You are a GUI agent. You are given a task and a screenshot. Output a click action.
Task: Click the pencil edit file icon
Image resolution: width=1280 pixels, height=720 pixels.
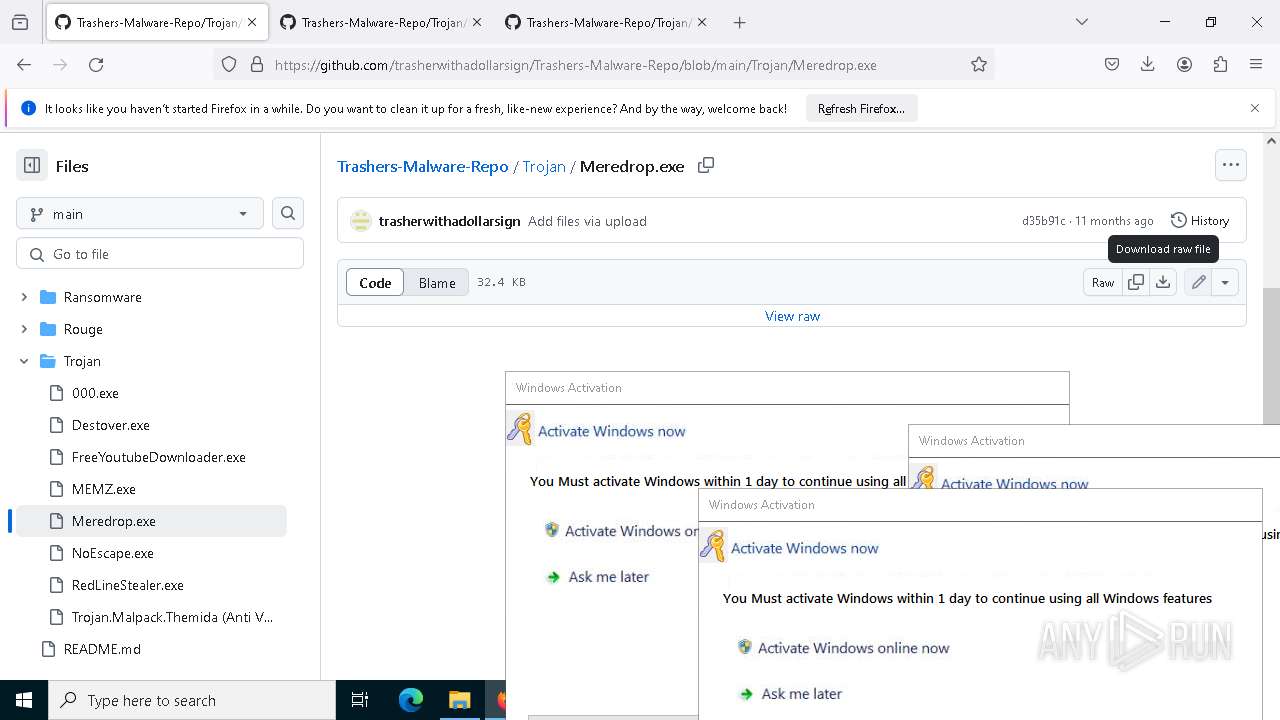pos(1198,283)
